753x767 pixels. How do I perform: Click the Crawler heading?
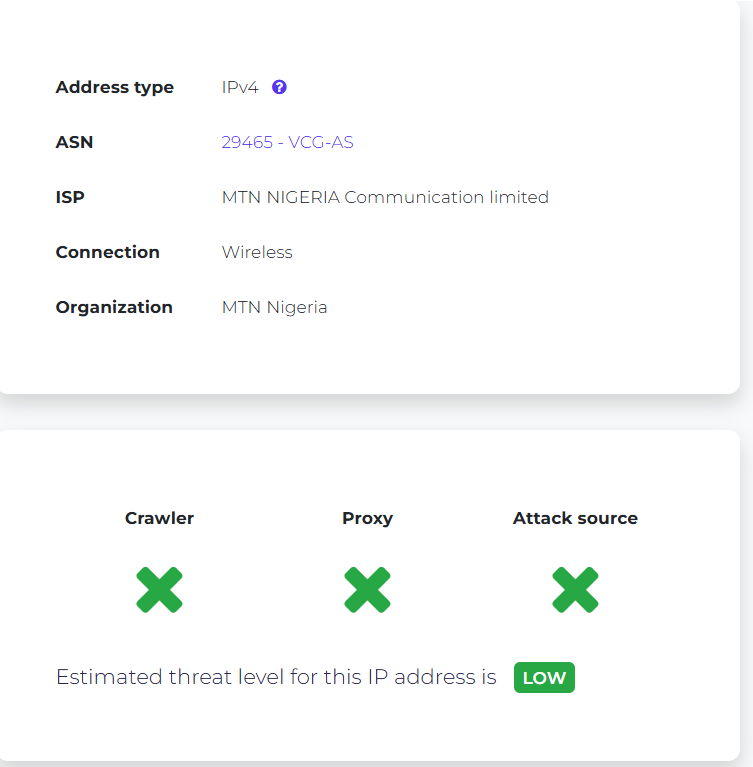(160, 518)
